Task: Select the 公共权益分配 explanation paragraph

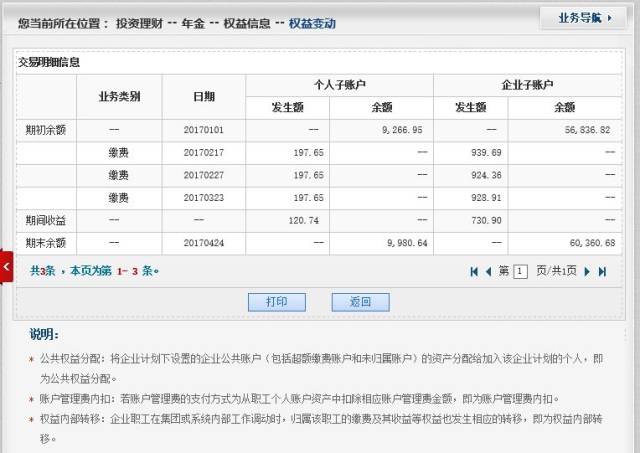Action: [321, 369]
